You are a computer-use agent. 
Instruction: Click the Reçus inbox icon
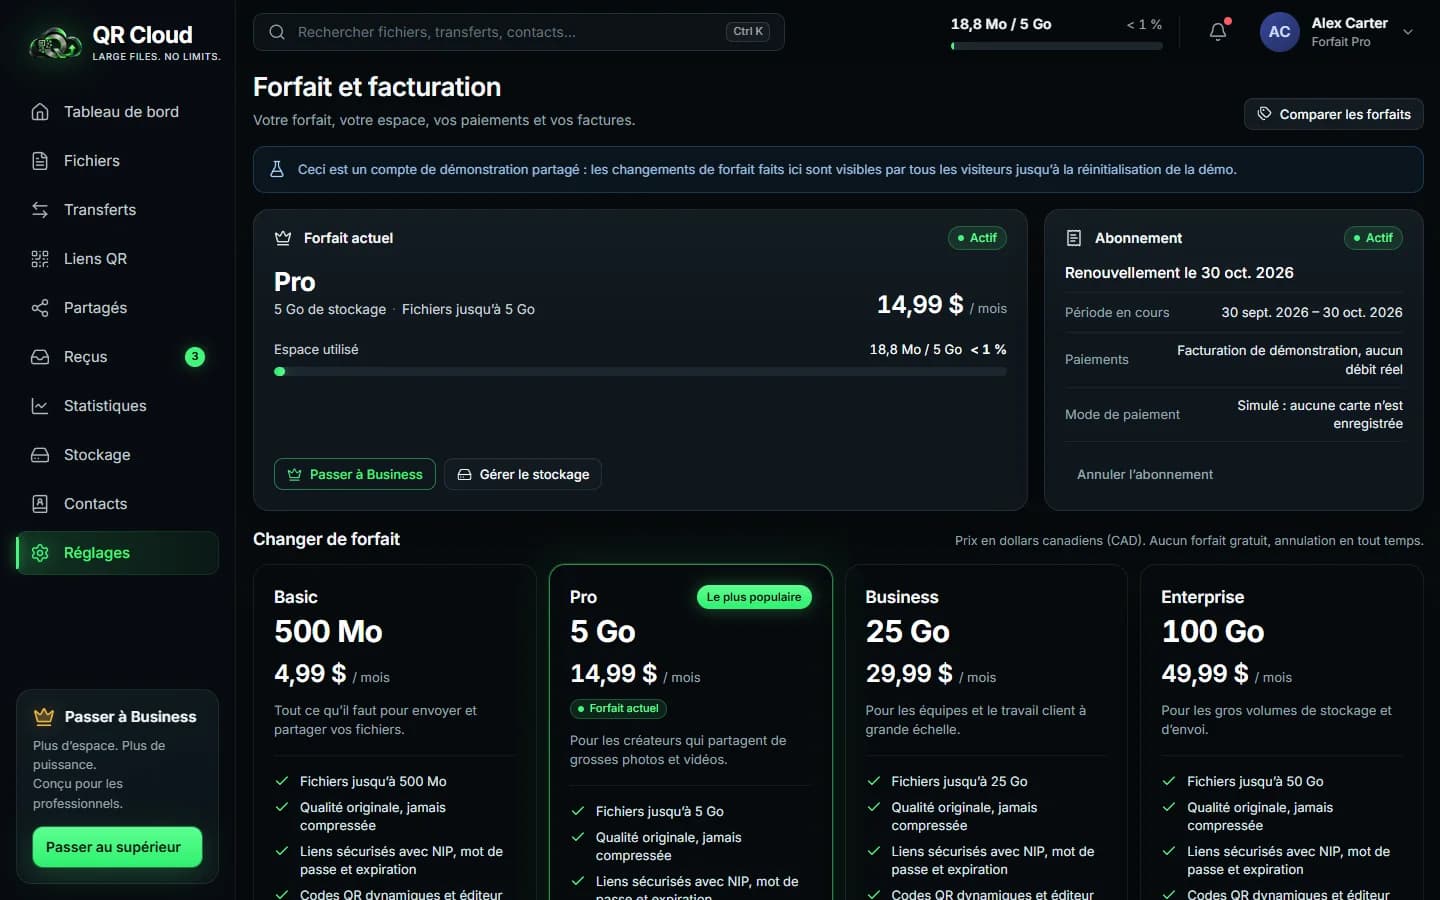tap(40, 357)
